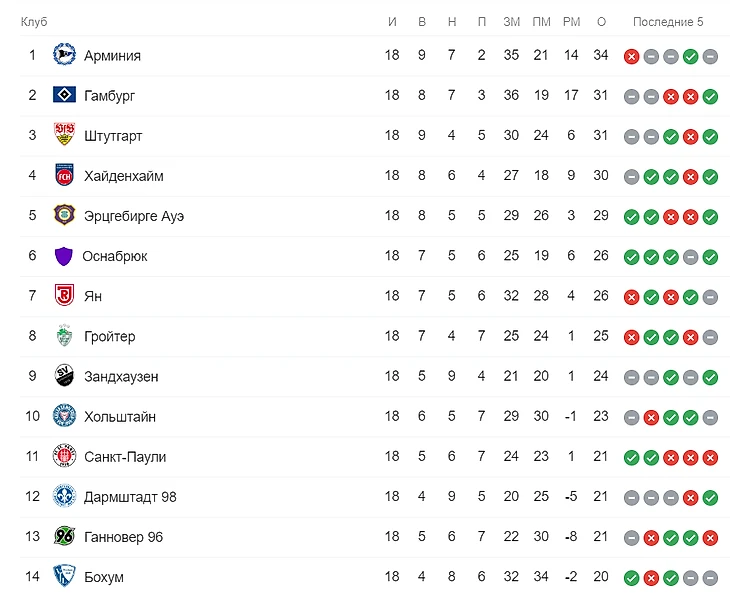Click the St. Pauli club crest
The image size is (730, 597).
(x=64, y=457)
